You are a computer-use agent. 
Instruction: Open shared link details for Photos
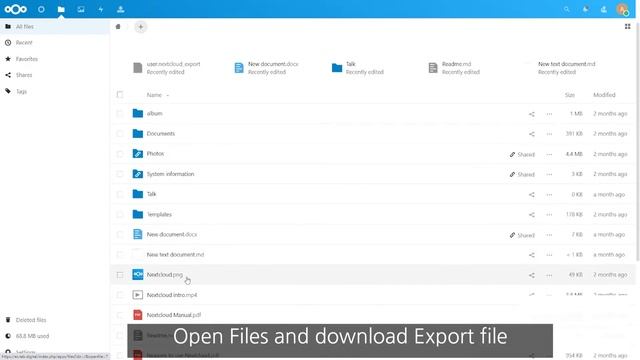(x=522, y=154)
